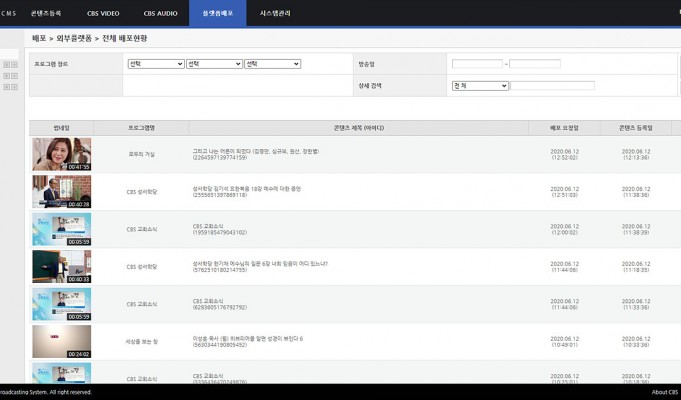Click the right icon in the second sidebar icon pair
Image resolution: width=681 pixels, height=400 pixels.
pyautogui.click(x=14, y=76)
